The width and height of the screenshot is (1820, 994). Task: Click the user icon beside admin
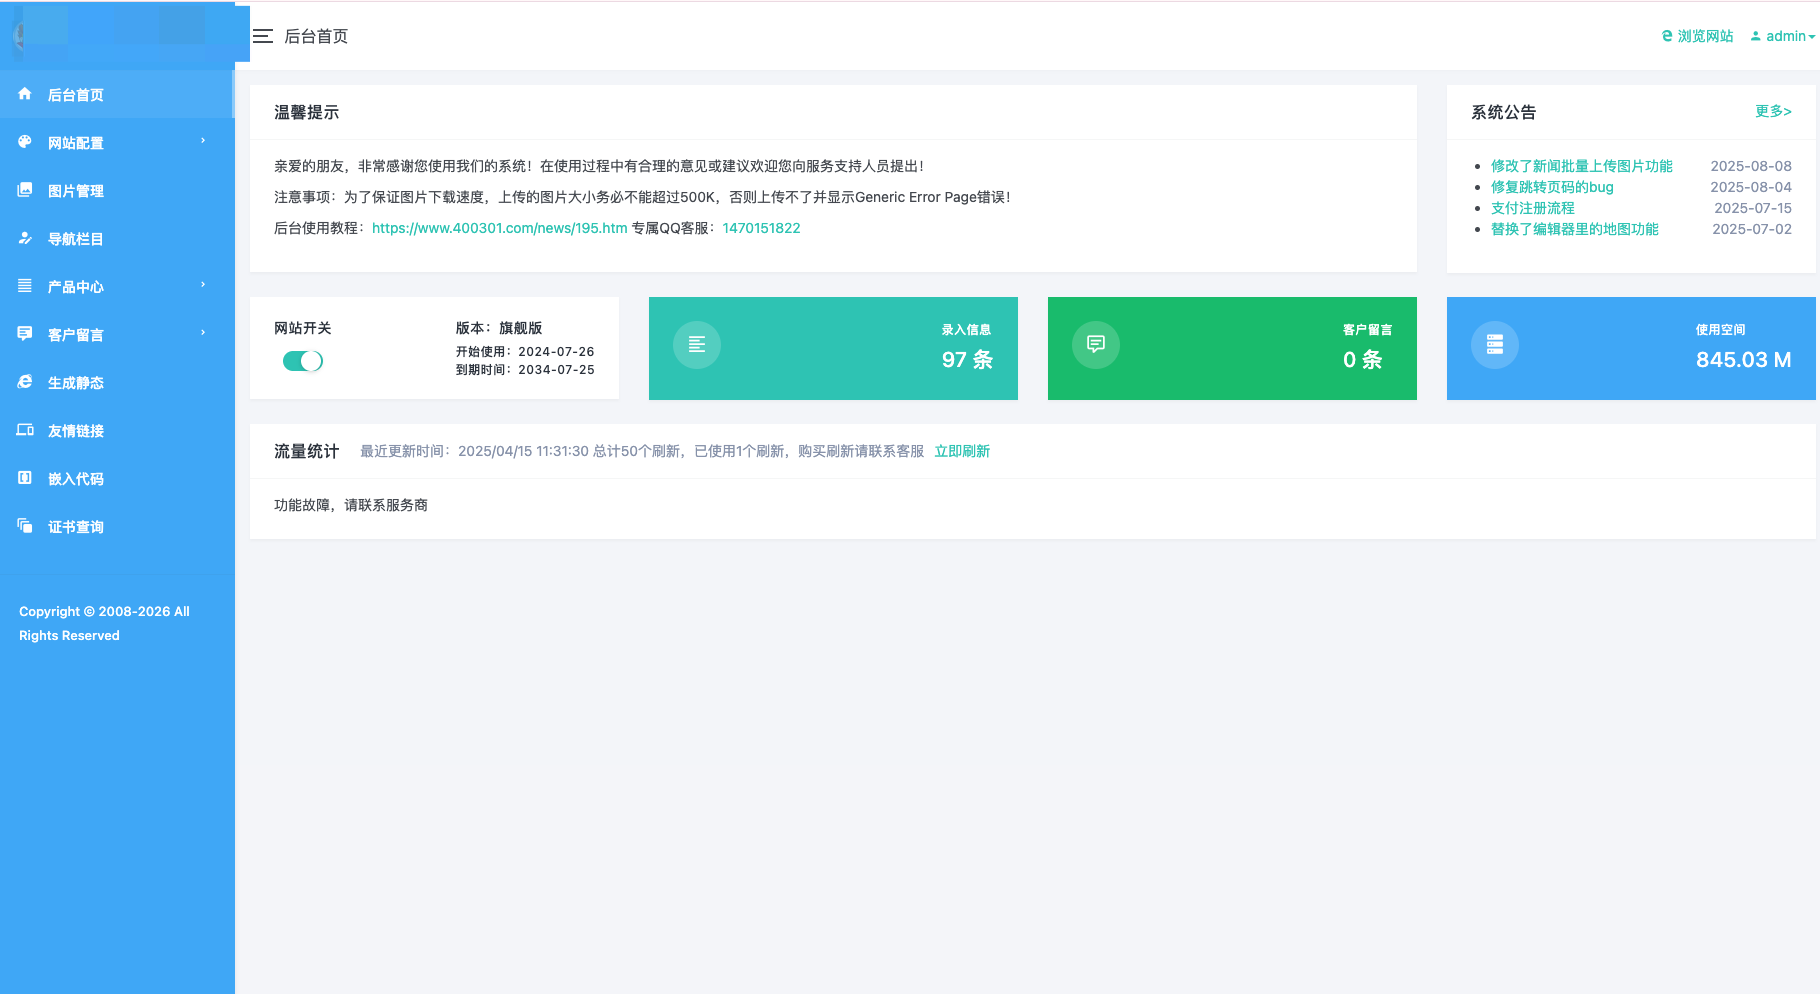pyautogui.click(x=1755, y=36)
